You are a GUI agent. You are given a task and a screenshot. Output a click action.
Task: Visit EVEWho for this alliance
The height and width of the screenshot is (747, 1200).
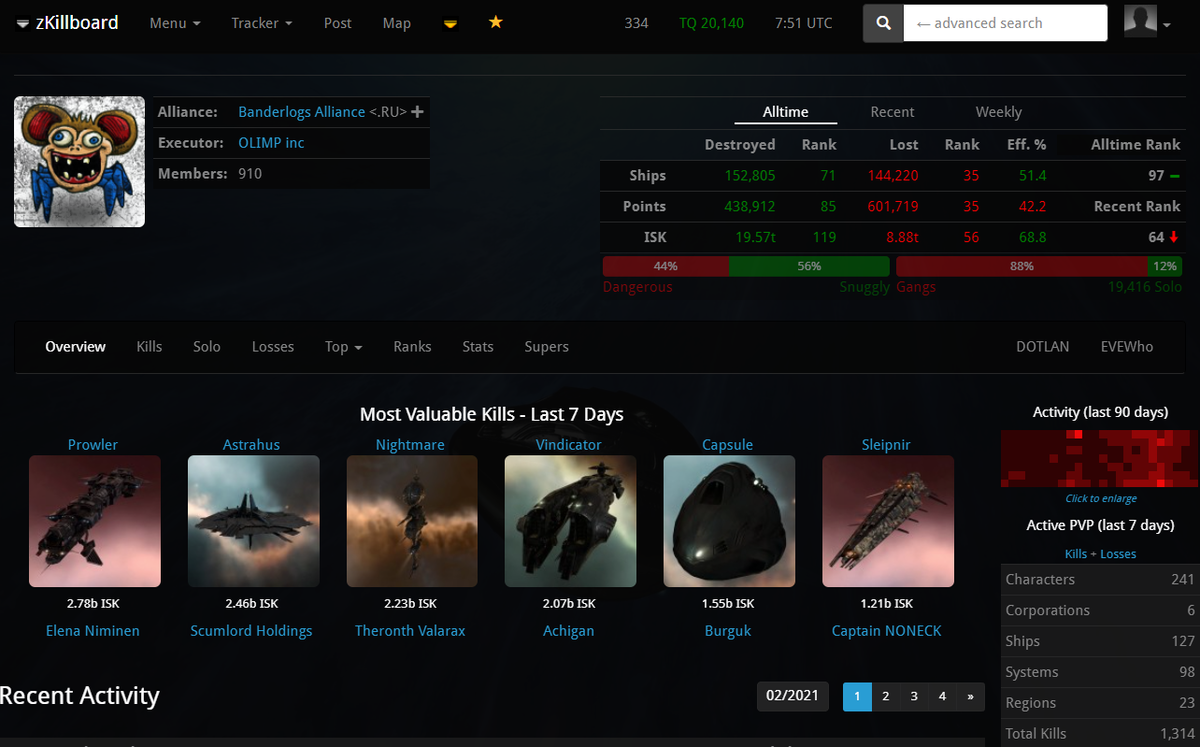click(1126, 346)
